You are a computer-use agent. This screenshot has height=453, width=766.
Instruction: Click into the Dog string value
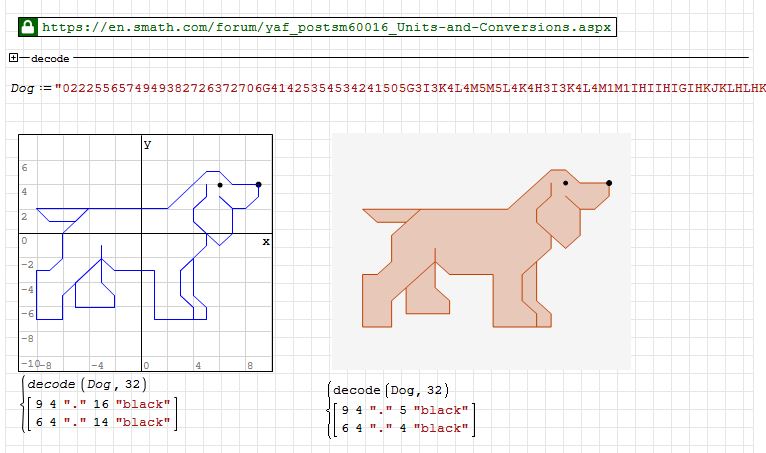point(400,88)
